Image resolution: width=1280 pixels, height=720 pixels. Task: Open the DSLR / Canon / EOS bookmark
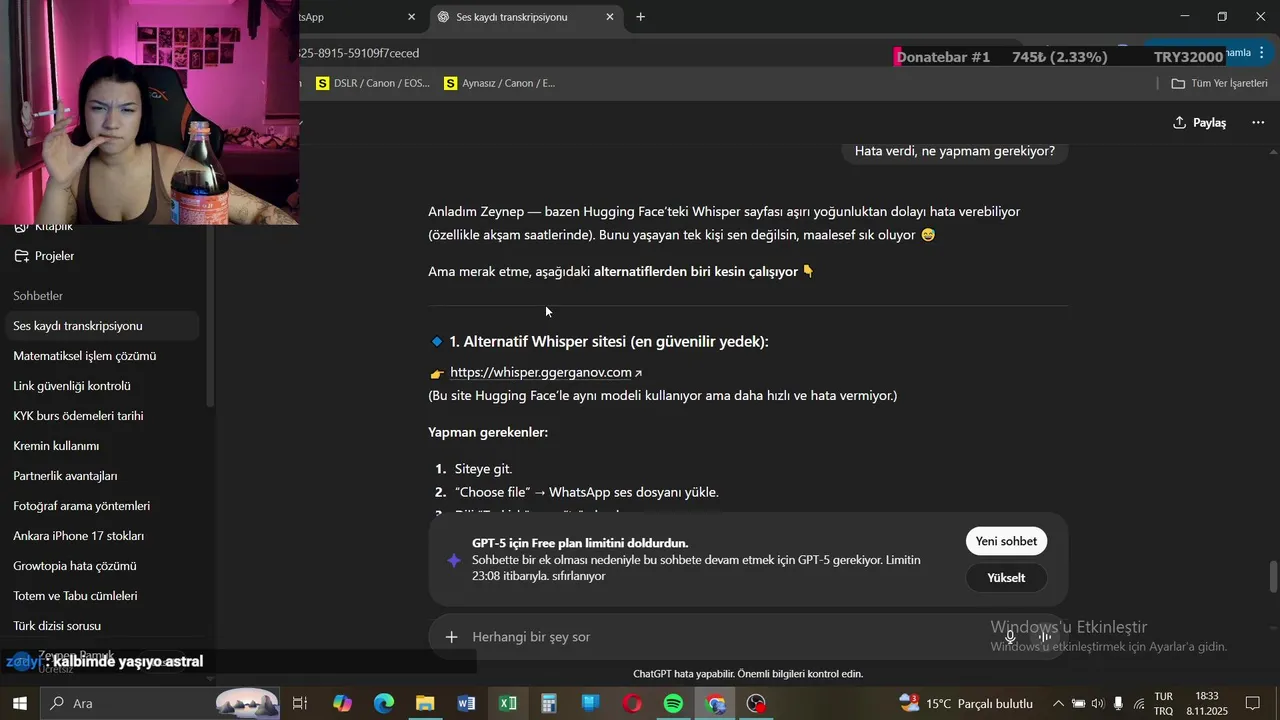[x=373, y=83]
